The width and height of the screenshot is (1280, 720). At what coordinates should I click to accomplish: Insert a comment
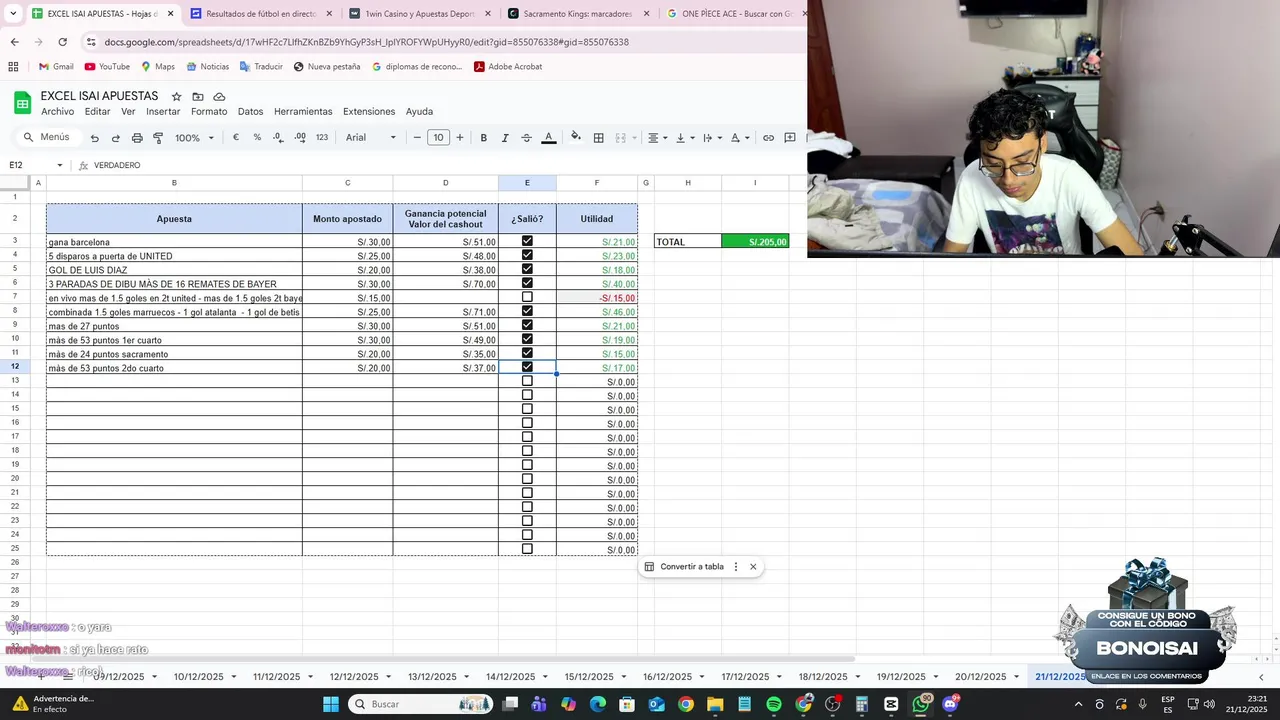click(x=790, y=138)
